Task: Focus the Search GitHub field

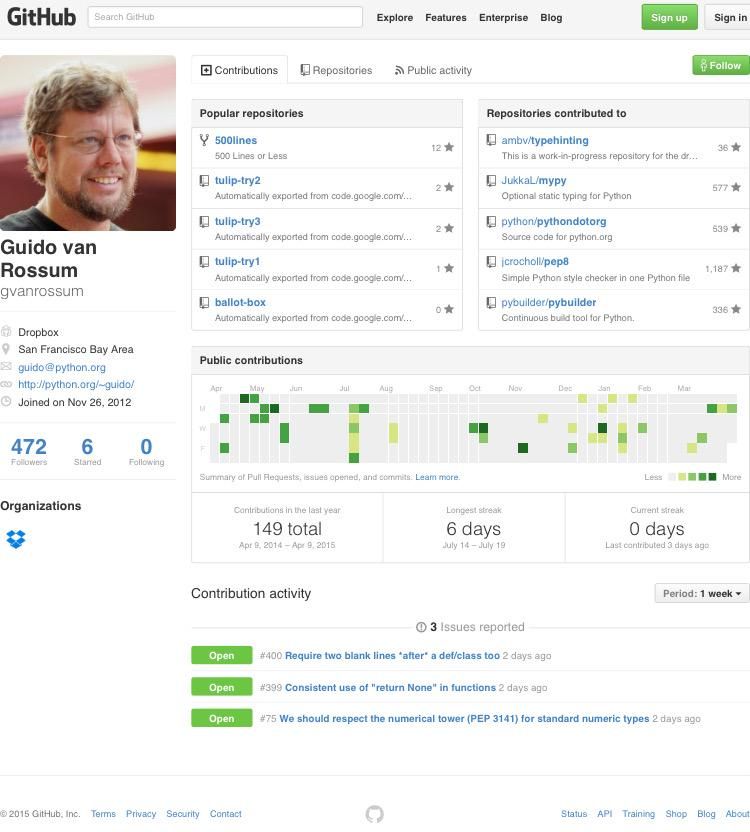Action: (x=225, y=17)
